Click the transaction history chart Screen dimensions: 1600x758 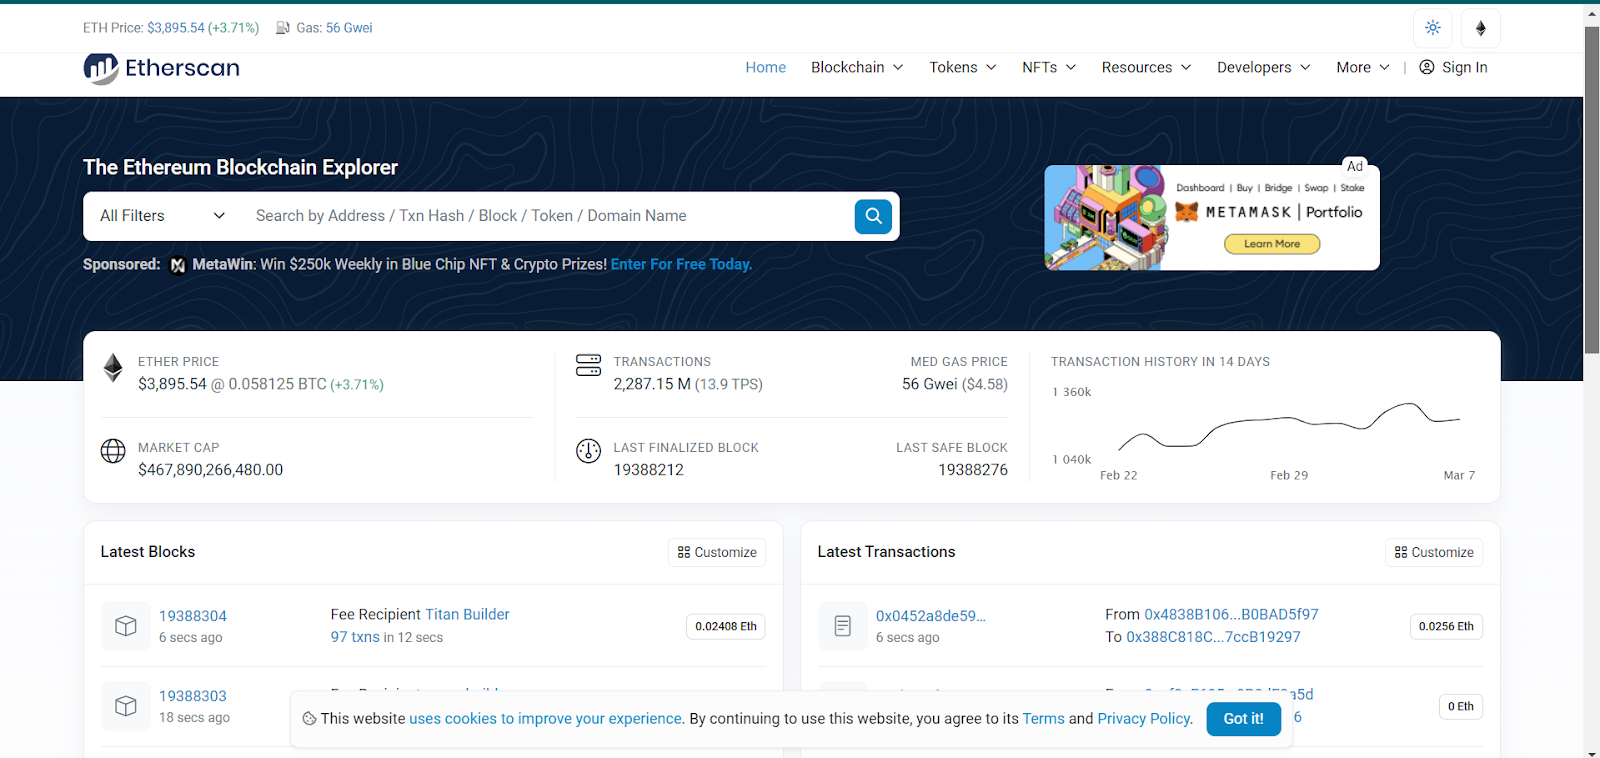point(1266,428)
